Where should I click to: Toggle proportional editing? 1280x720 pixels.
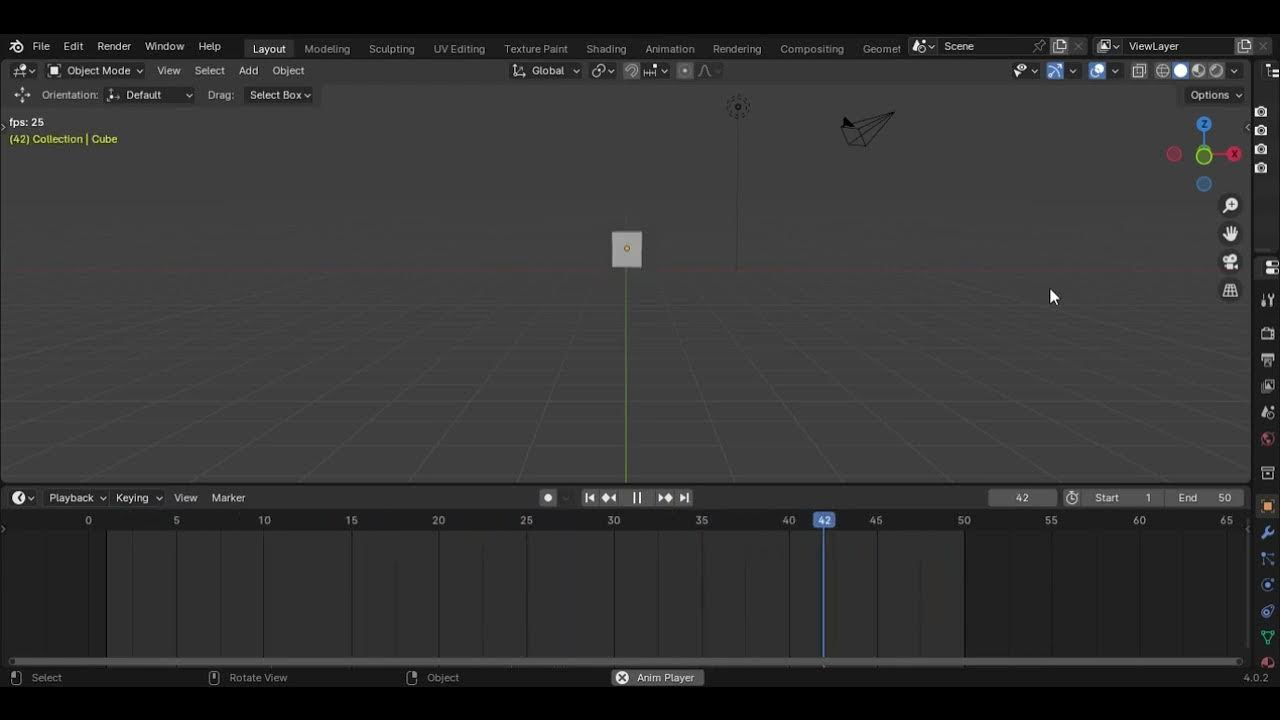tap(685, 71)
